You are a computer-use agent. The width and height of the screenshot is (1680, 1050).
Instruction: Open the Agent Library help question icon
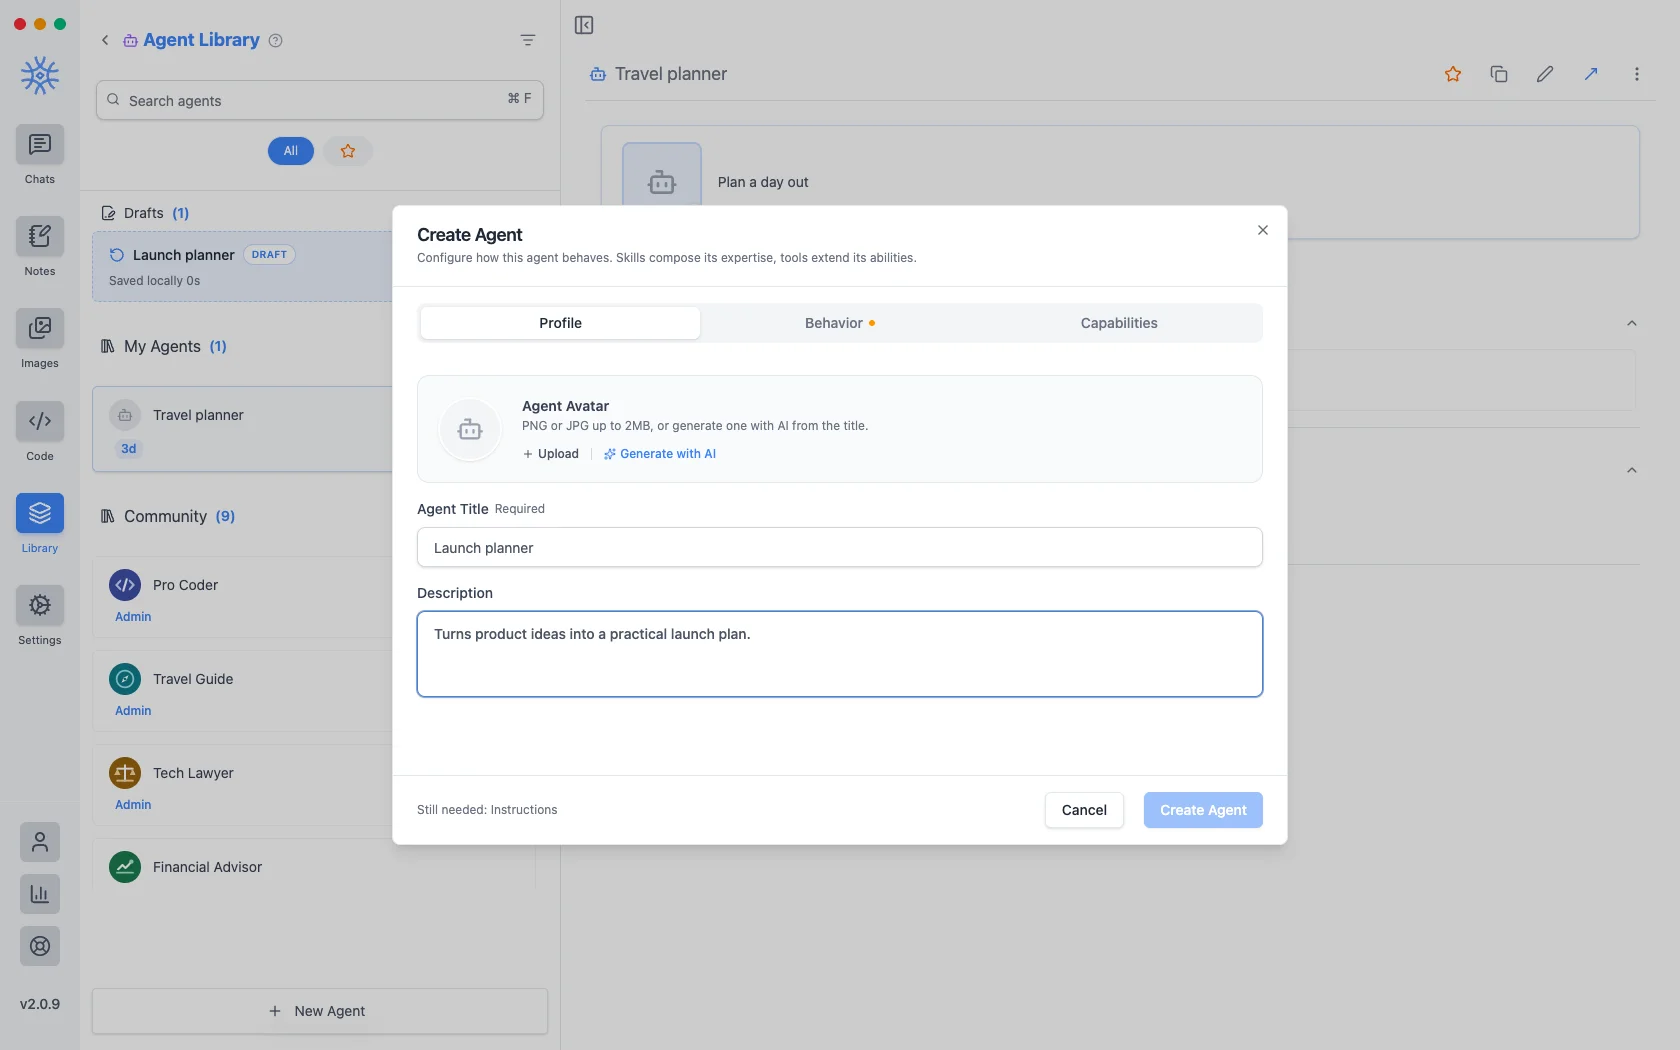click(x=276, y=40)
